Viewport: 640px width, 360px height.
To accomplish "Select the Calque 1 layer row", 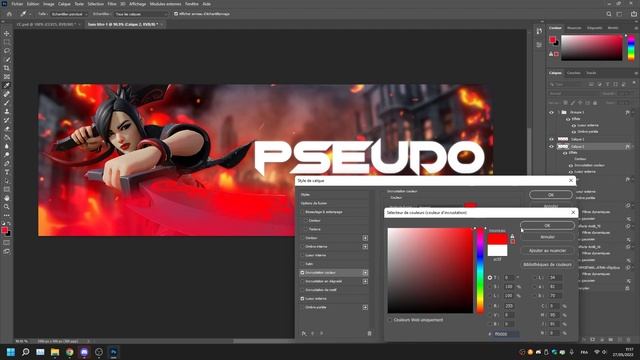I will 591,139.
